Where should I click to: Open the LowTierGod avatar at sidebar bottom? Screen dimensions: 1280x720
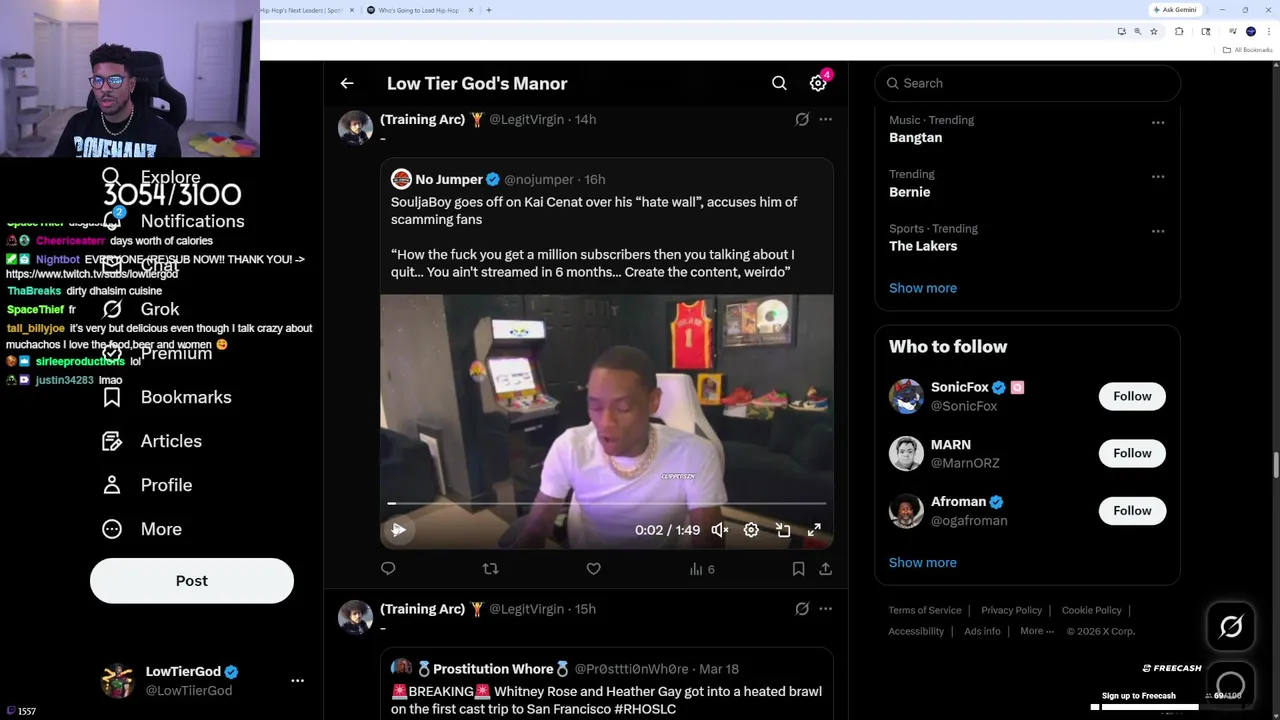coord(117,680)
